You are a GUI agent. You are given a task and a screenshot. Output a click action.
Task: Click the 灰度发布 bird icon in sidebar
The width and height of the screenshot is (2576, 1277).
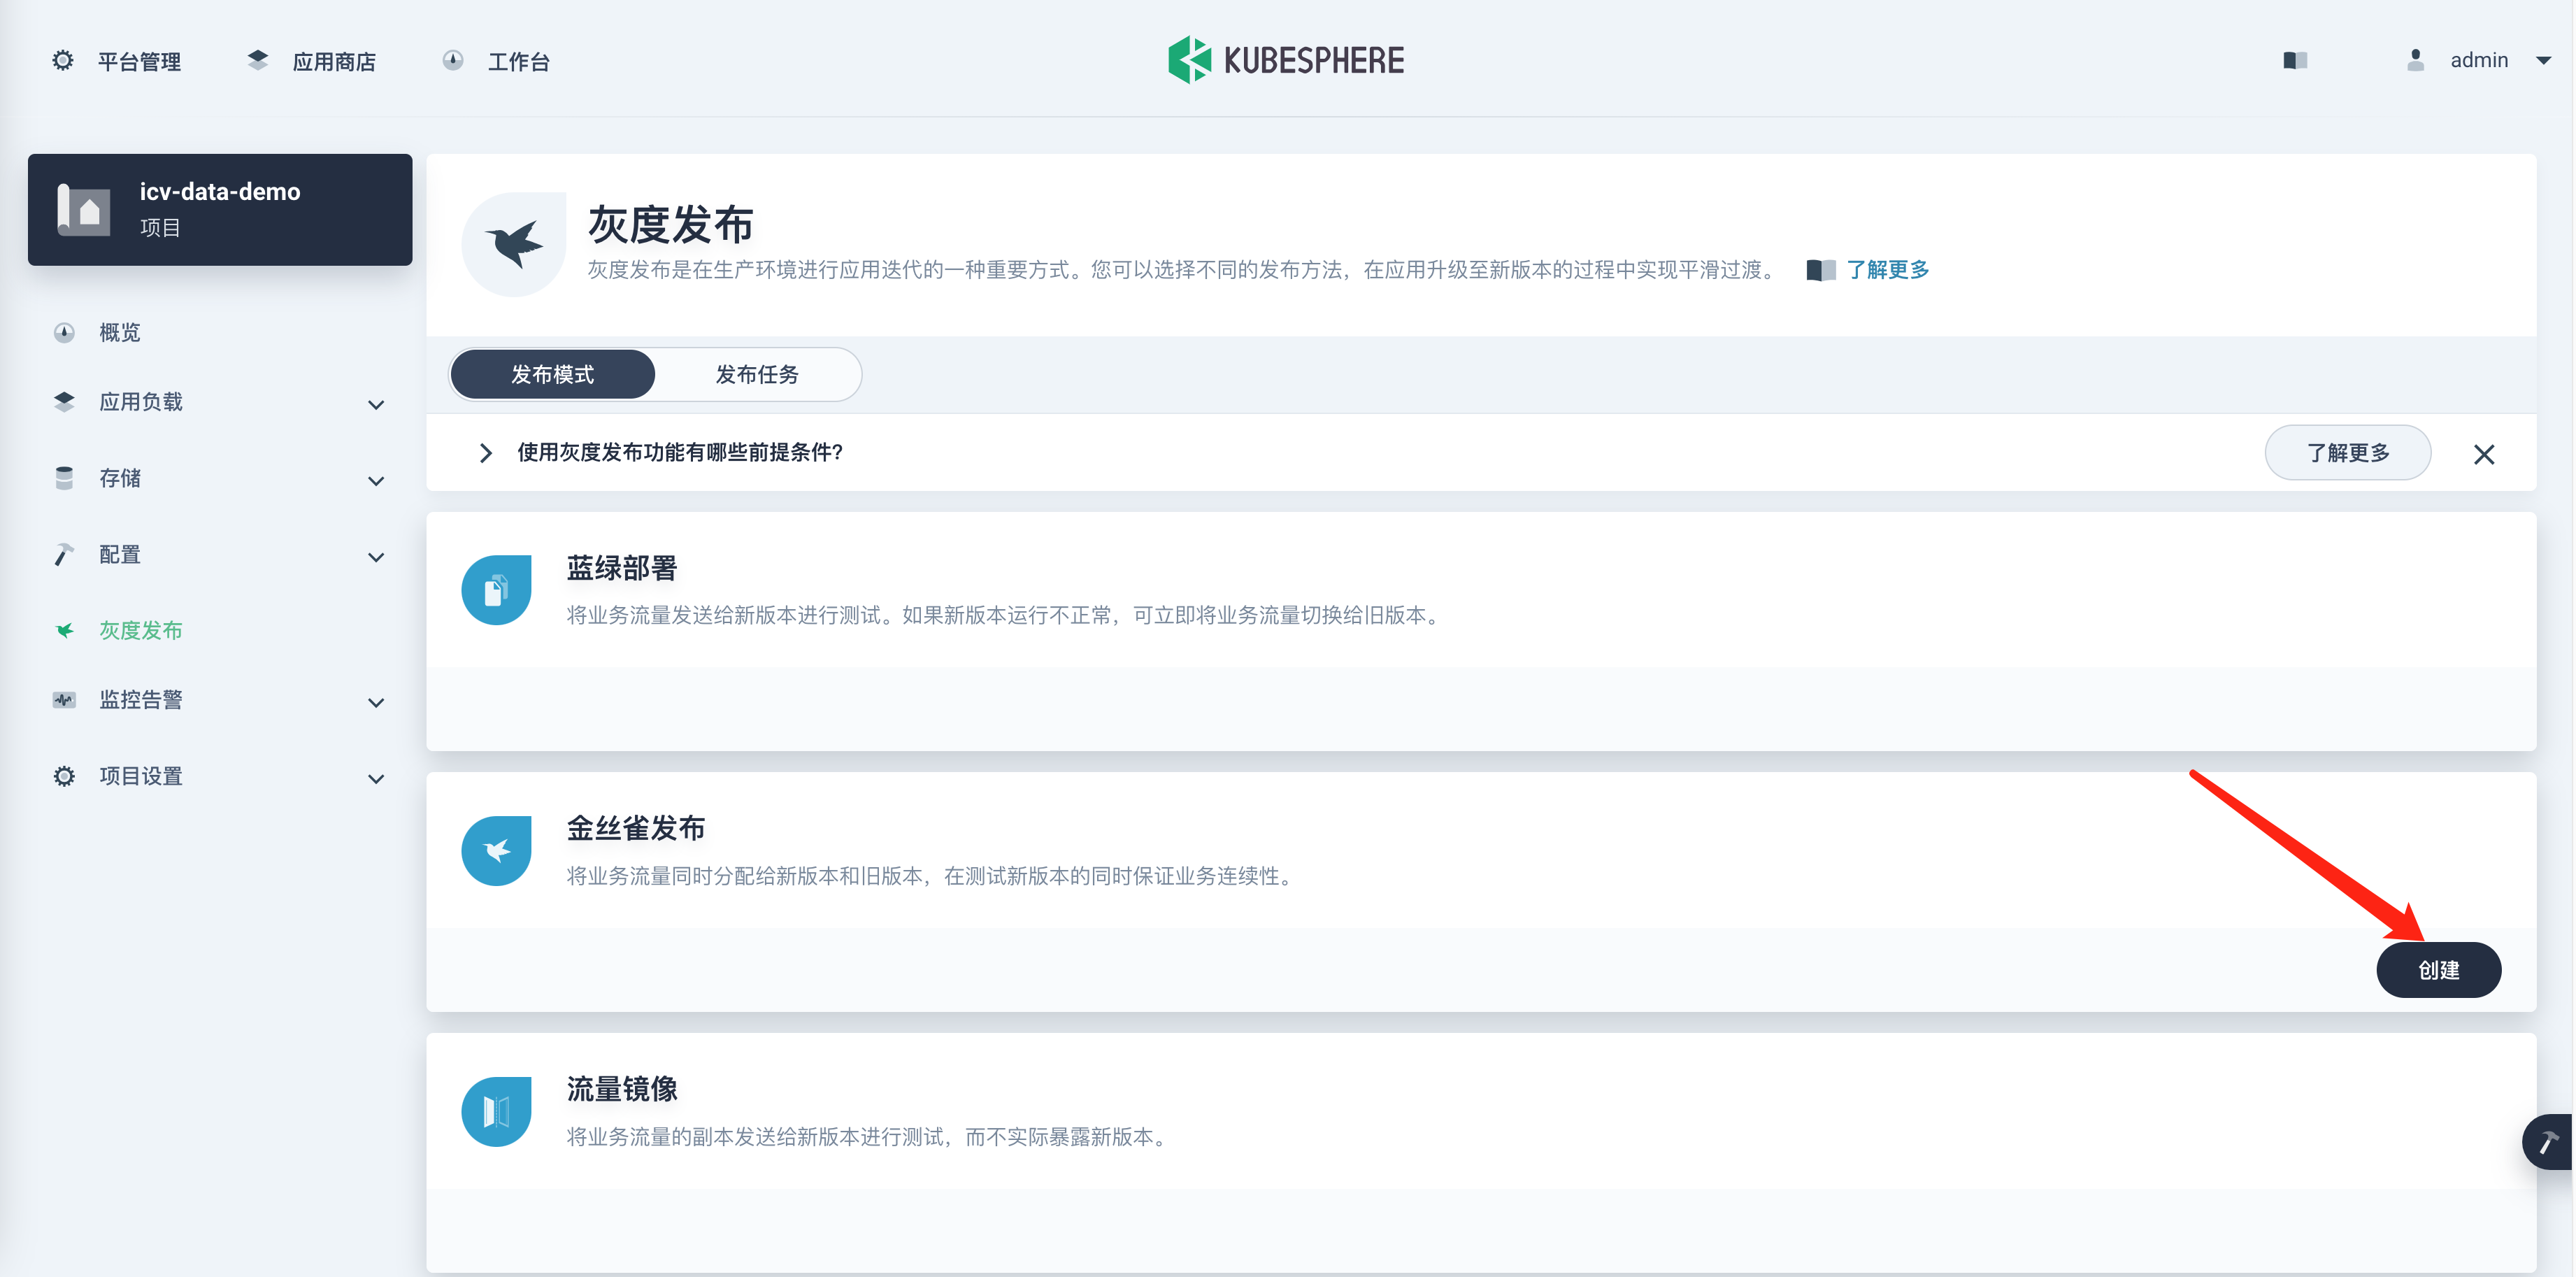[64, 630]
